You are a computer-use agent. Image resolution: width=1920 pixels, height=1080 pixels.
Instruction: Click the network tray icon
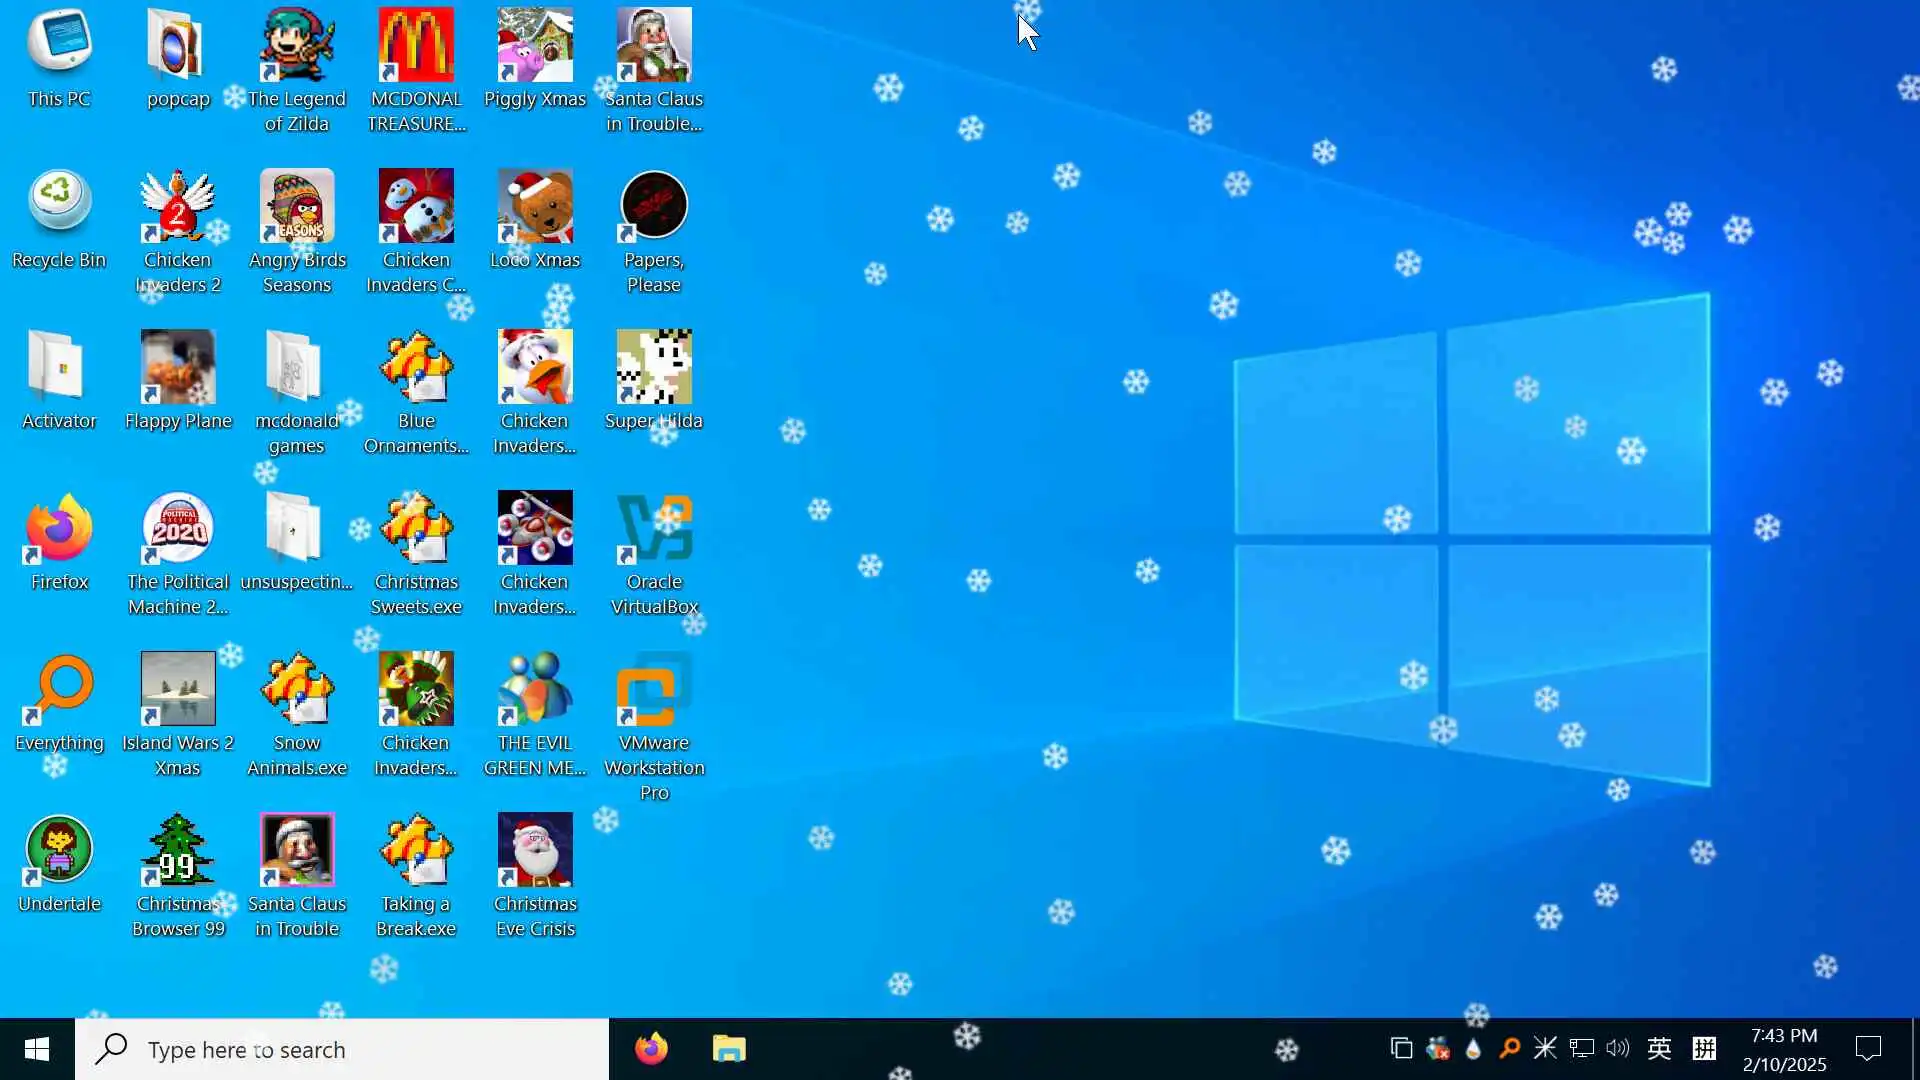coord(1581,1048)
